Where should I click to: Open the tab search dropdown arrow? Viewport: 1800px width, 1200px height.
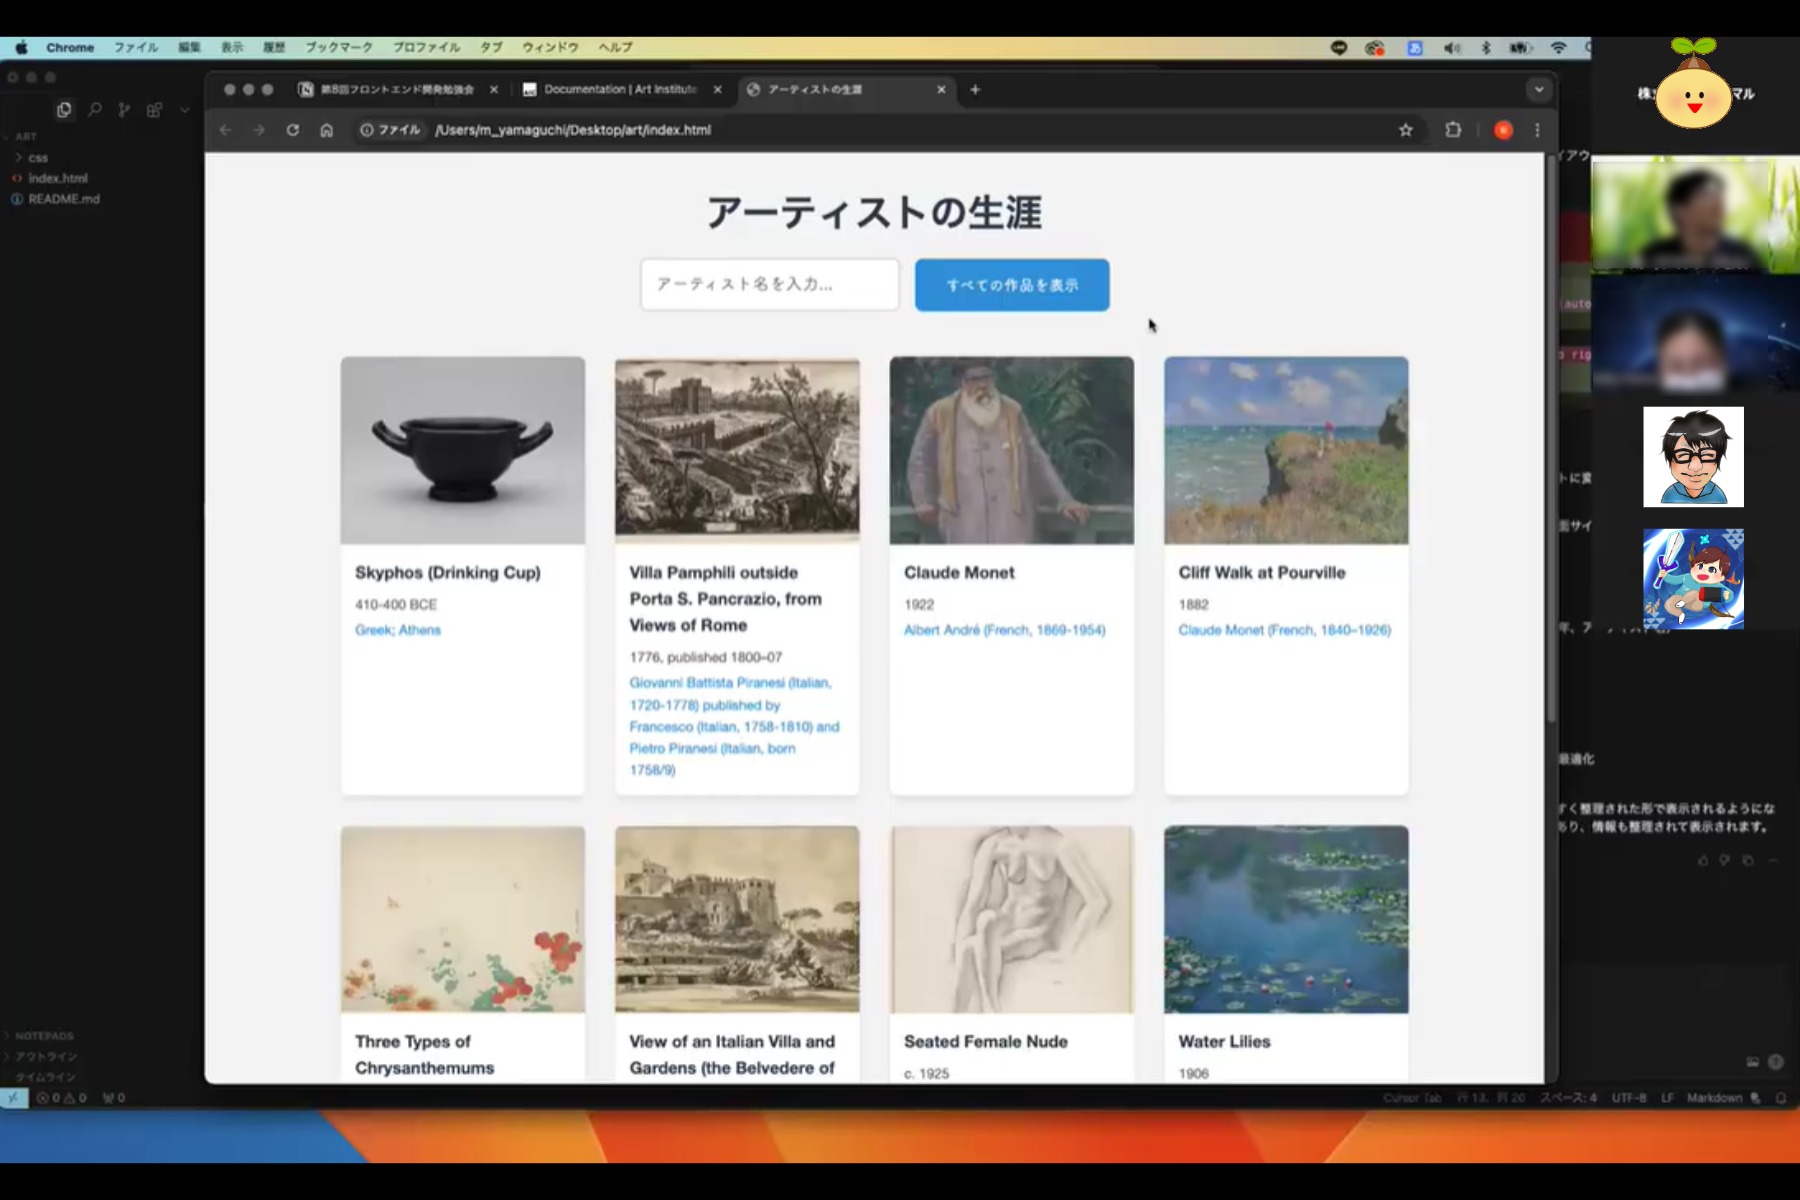(1538, 90)
